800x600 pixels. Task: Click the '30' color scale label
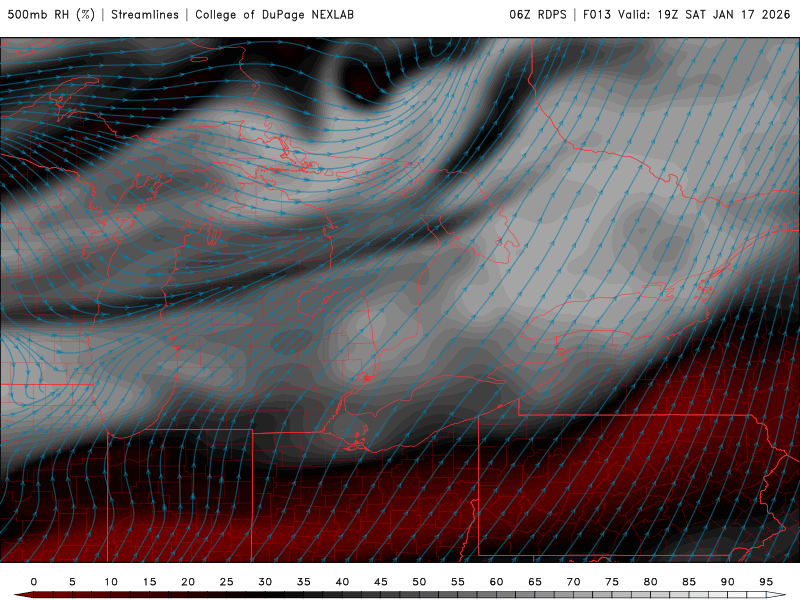tap(265, 582)
